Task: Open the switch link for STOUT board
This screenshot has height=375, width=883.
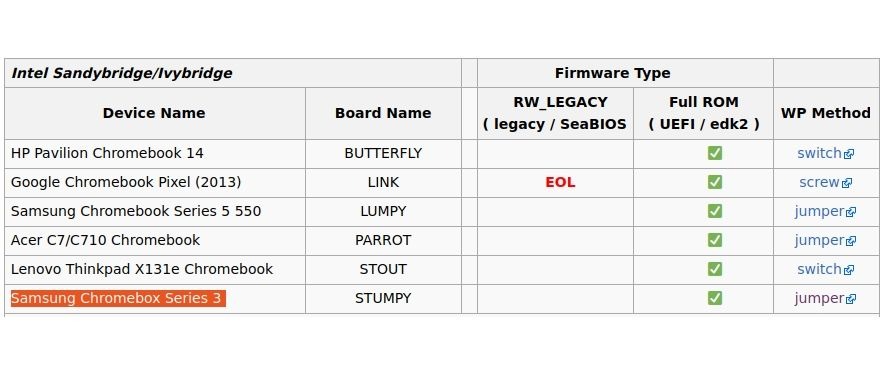Action: pos(825,269)
